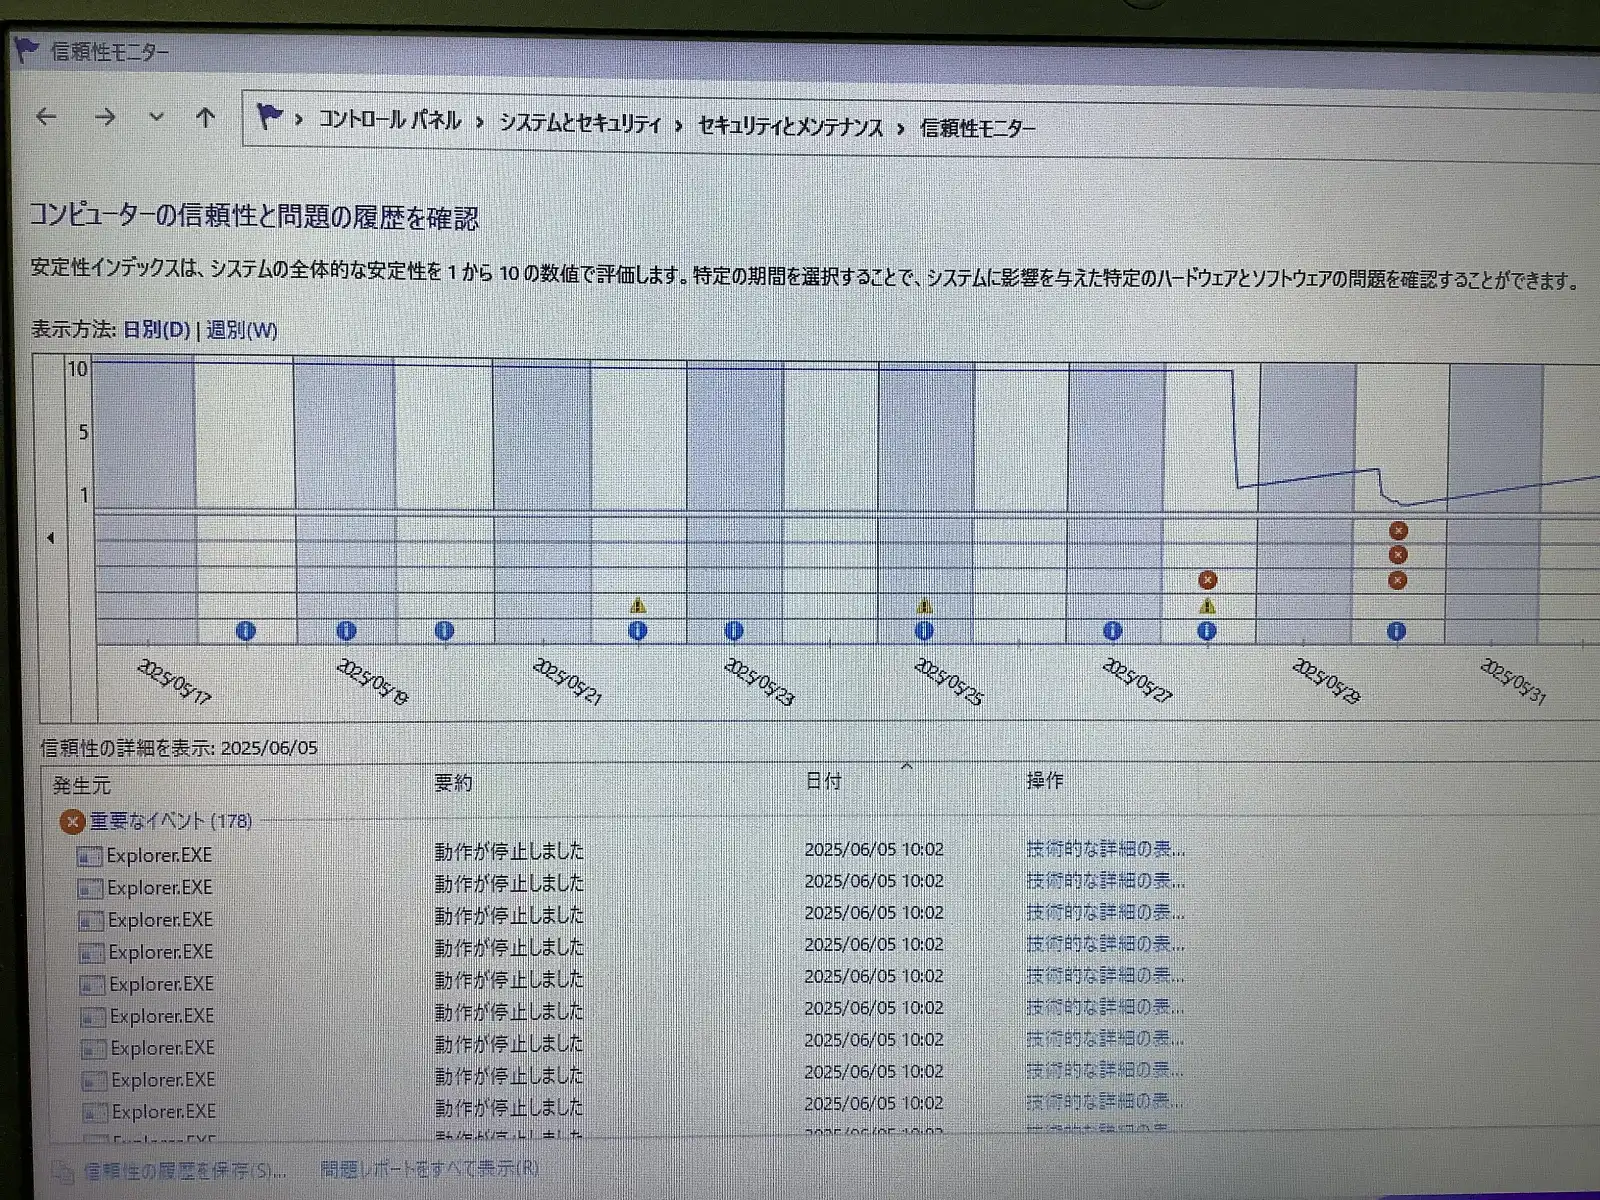This screenshot has width=1600, height=1200.
Task: Click the 操作 column header
Action: click(x=1045, y=780)
